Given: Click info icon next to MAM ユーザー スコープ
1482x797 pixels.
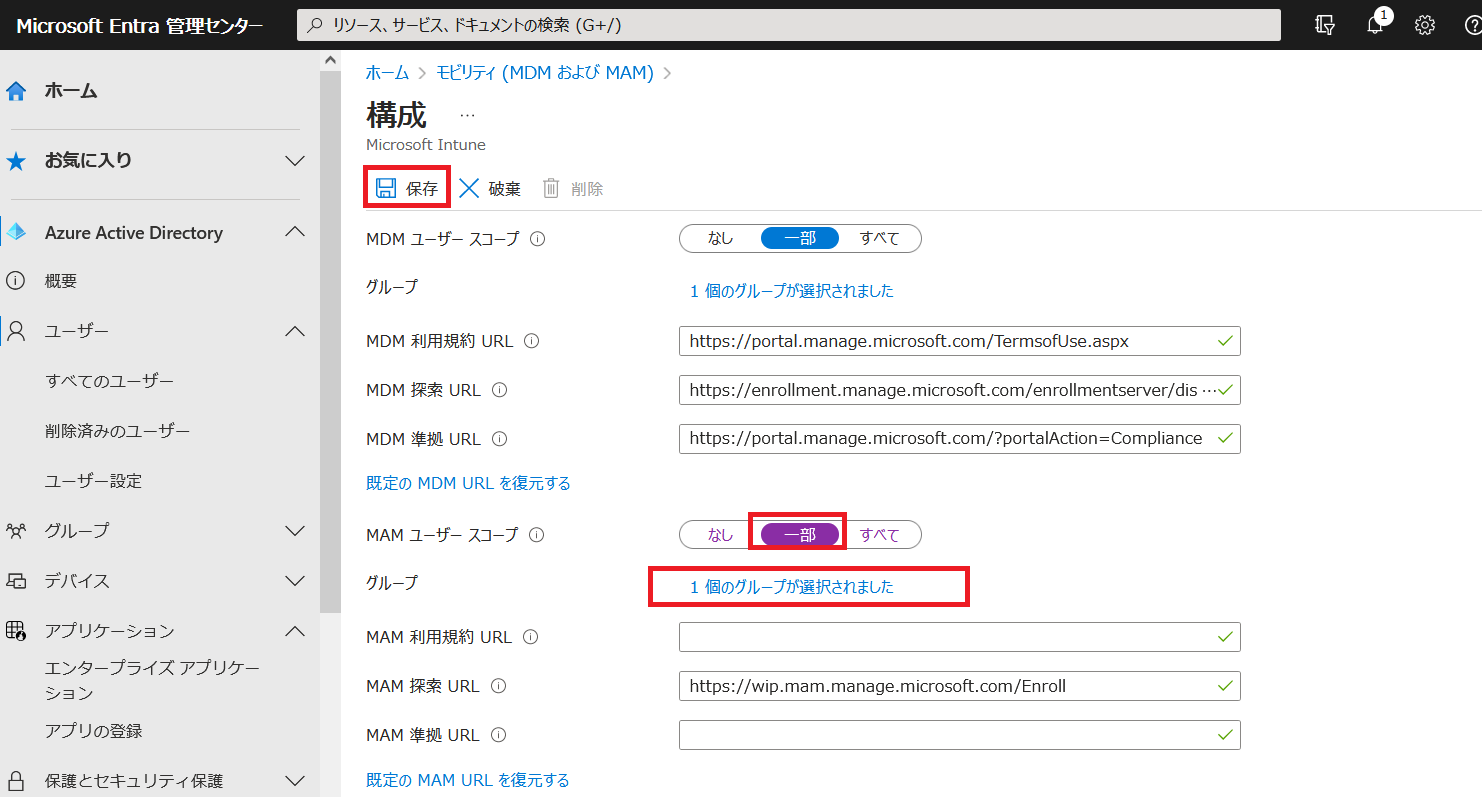Looking at the screenshot, I should coord(536,535).
